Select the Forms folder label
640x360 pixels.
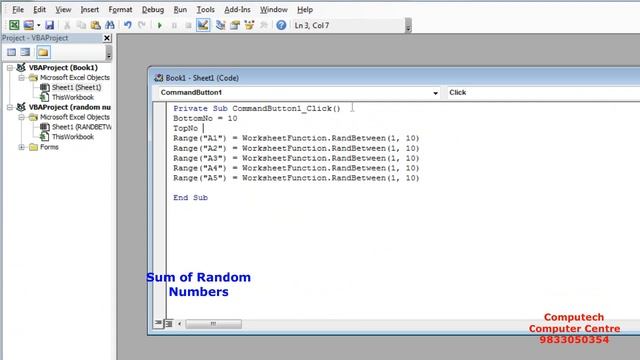point(49,147)
